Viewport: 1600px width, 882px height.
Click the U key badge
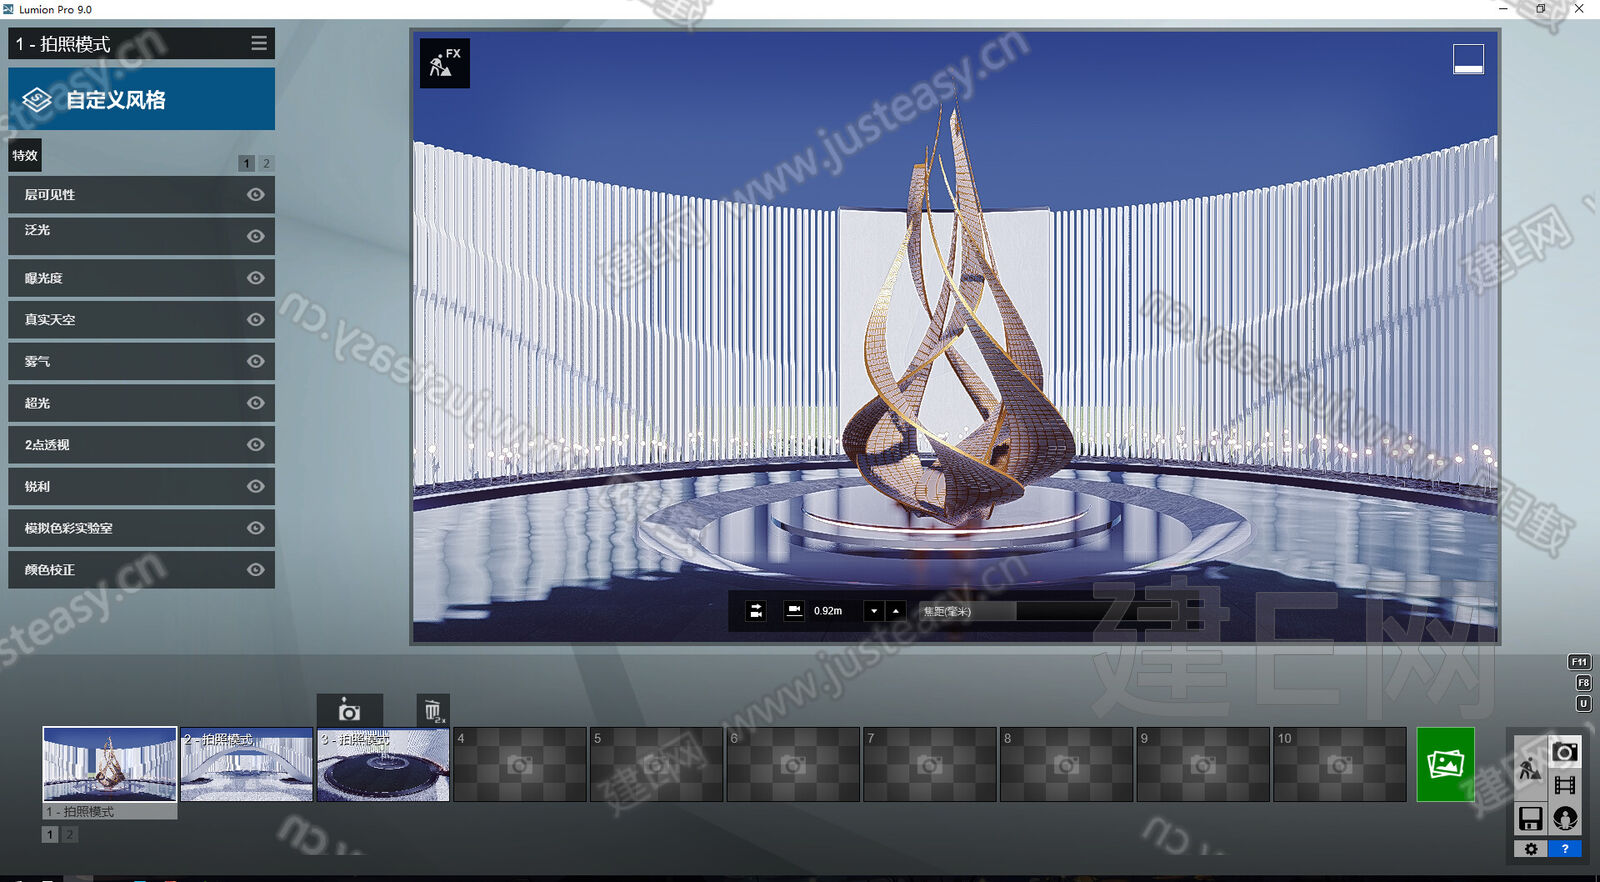pos(1583,704)
